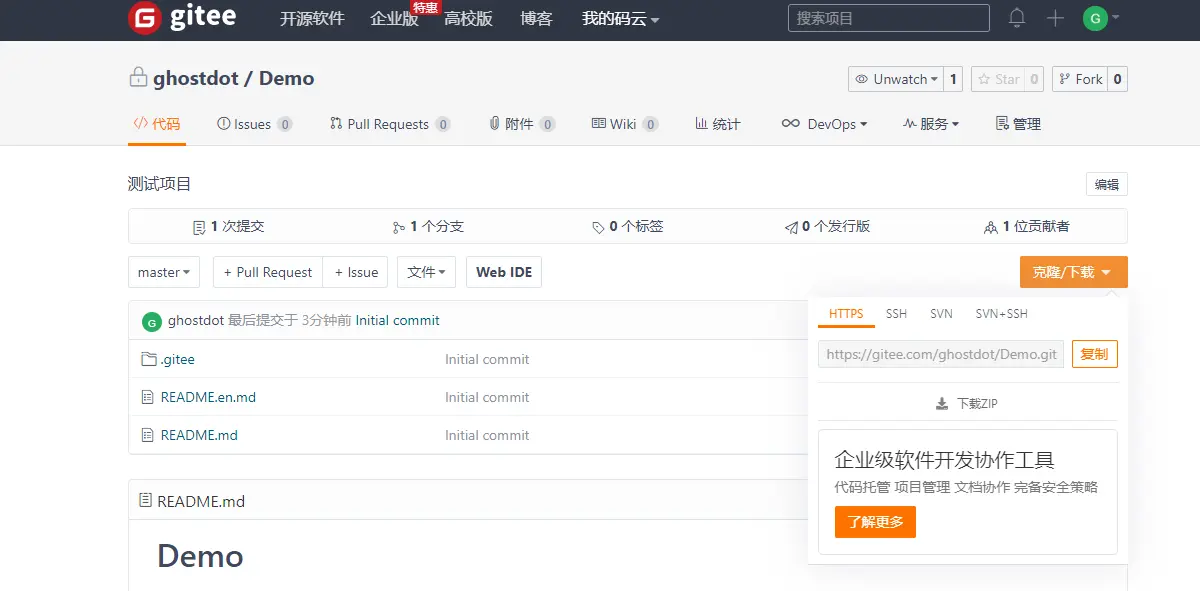1200x591 pixels.
Task: Open the Demo repository name link
Action: (x=286, y=78)
